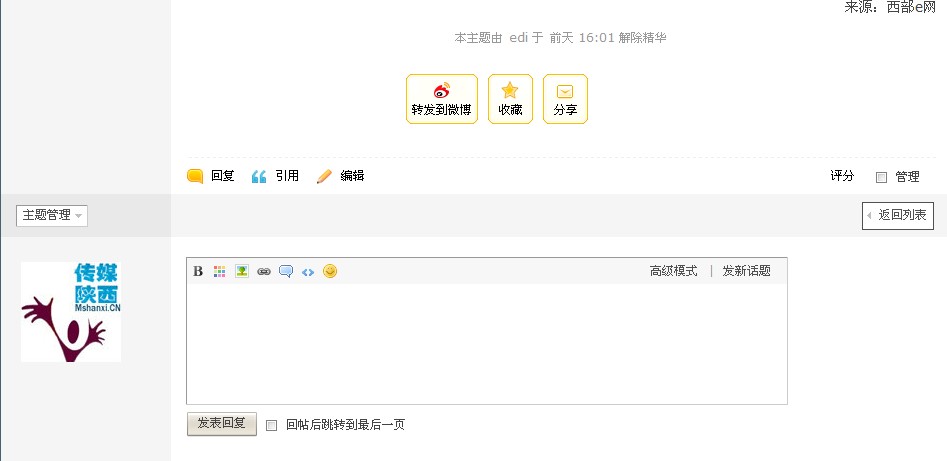Image resolution: width=947 pixels, height=461 pixels.
Task: Insert a quote using speech bubble icon
Action: 286,271
